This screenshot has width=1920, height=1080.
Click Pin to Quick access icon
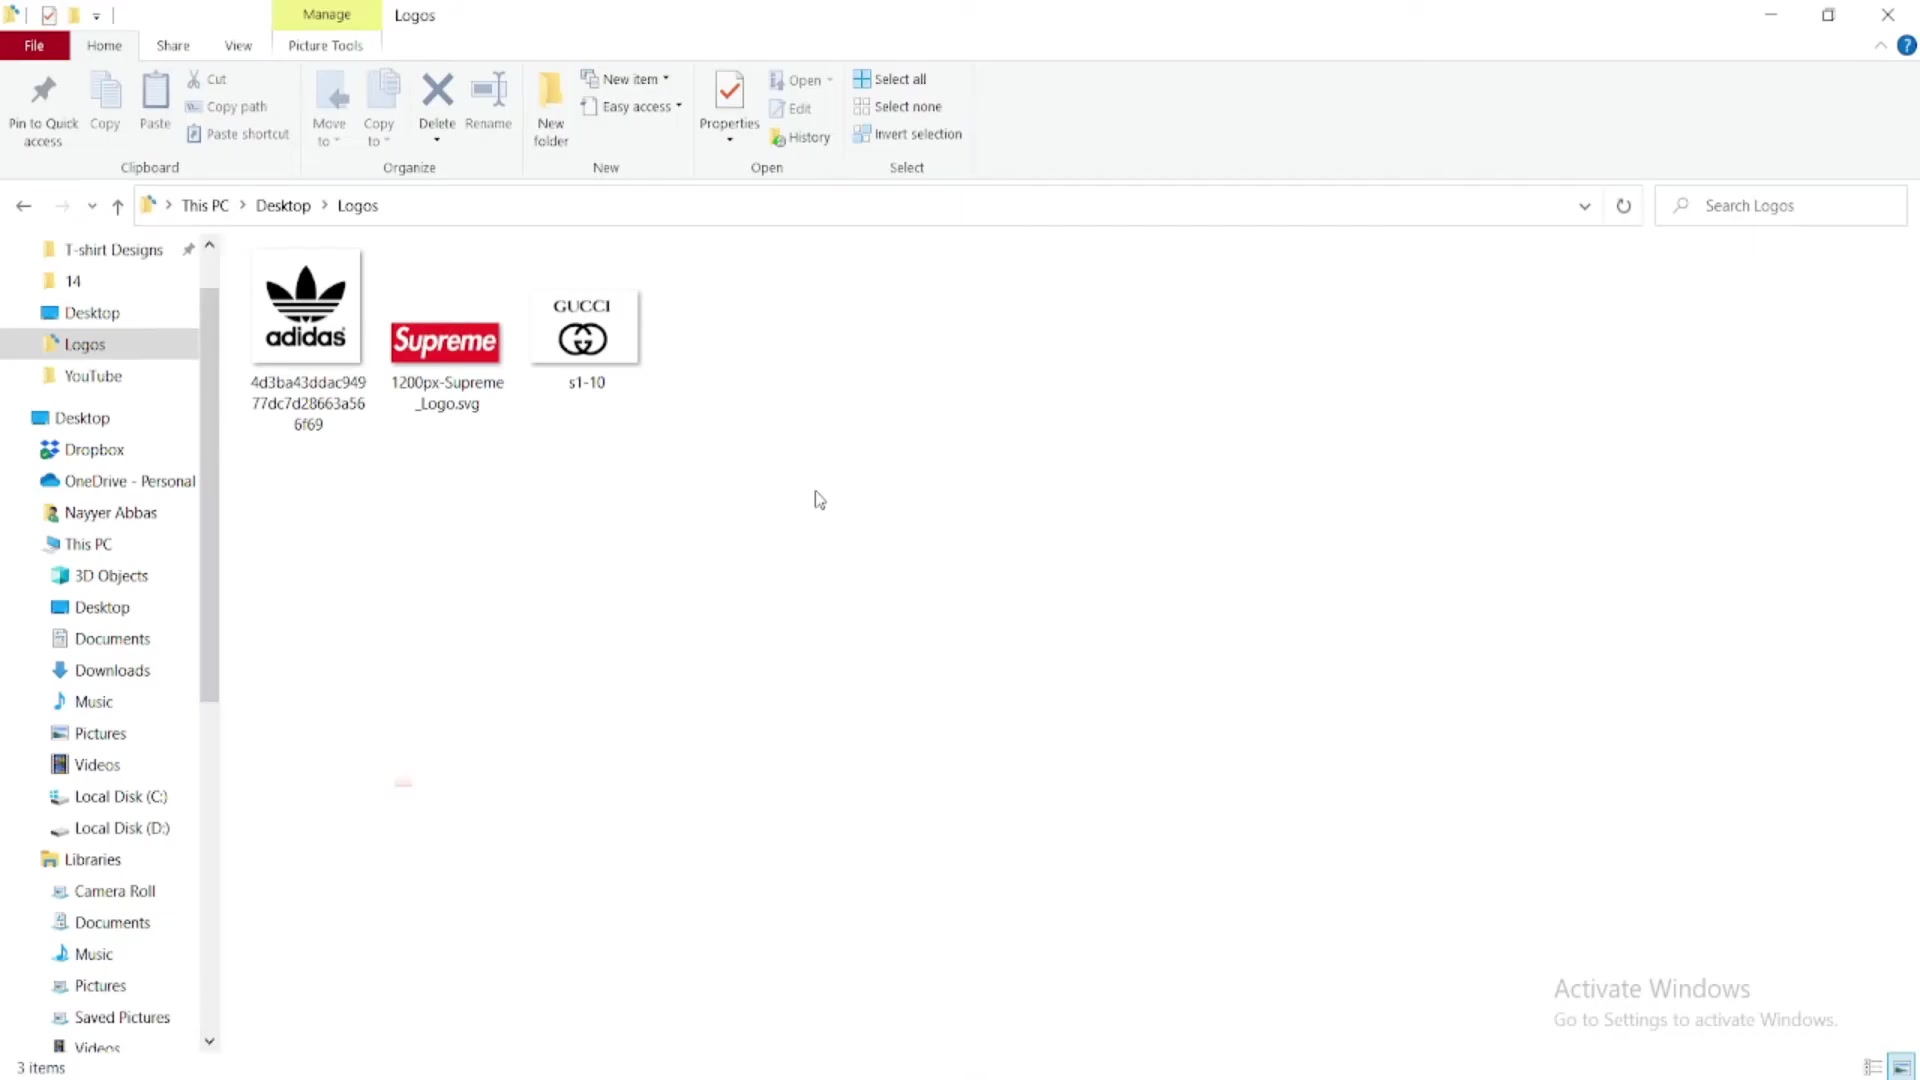click(x=43, y=91)
